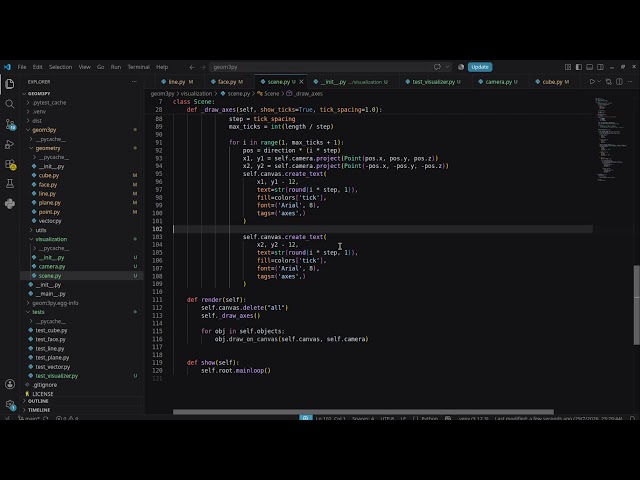Open the Copilot chat icon in title bar
Viewport: 640px width, 480px height.
click(437, 67)
